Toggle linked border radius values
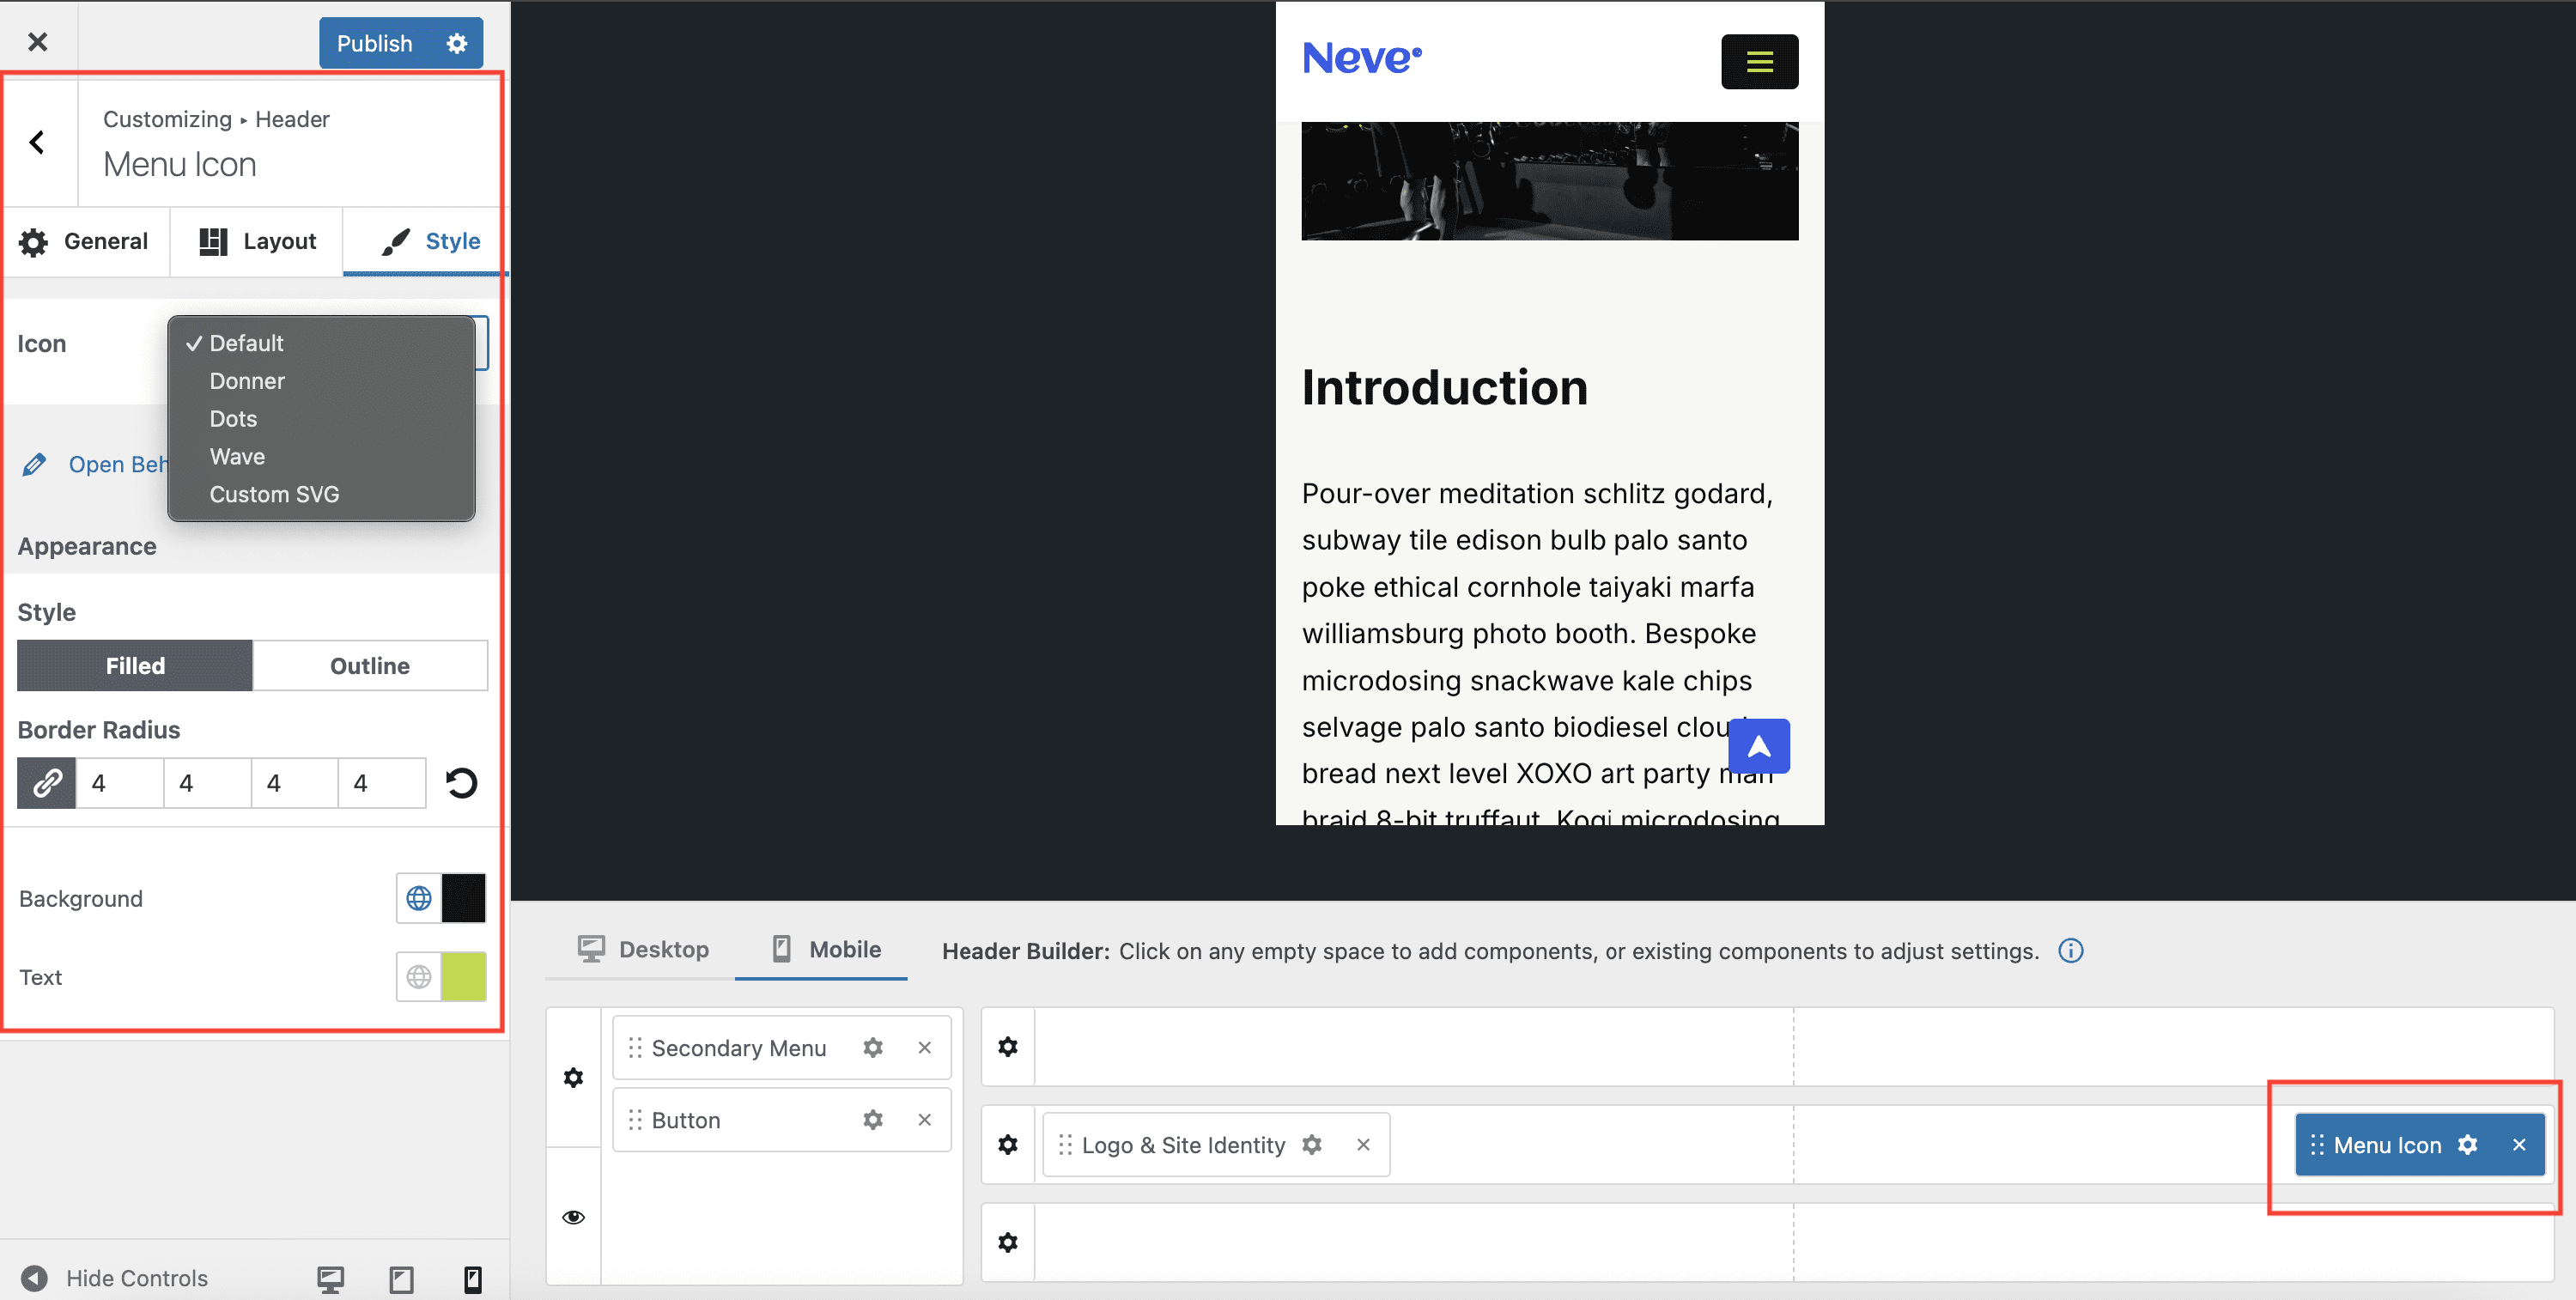Viewport: 2576px width, 1300px height. (46, 783)
